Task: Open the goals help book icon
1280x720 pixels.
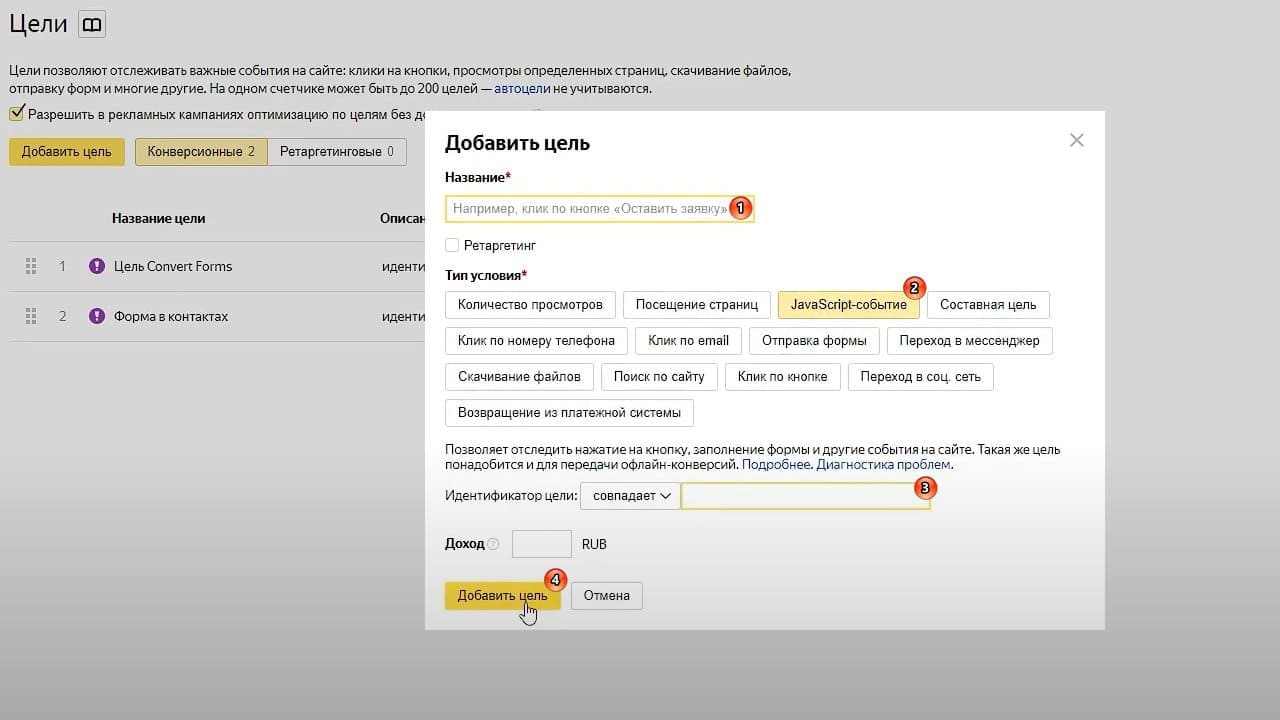Action: point(91,25)
